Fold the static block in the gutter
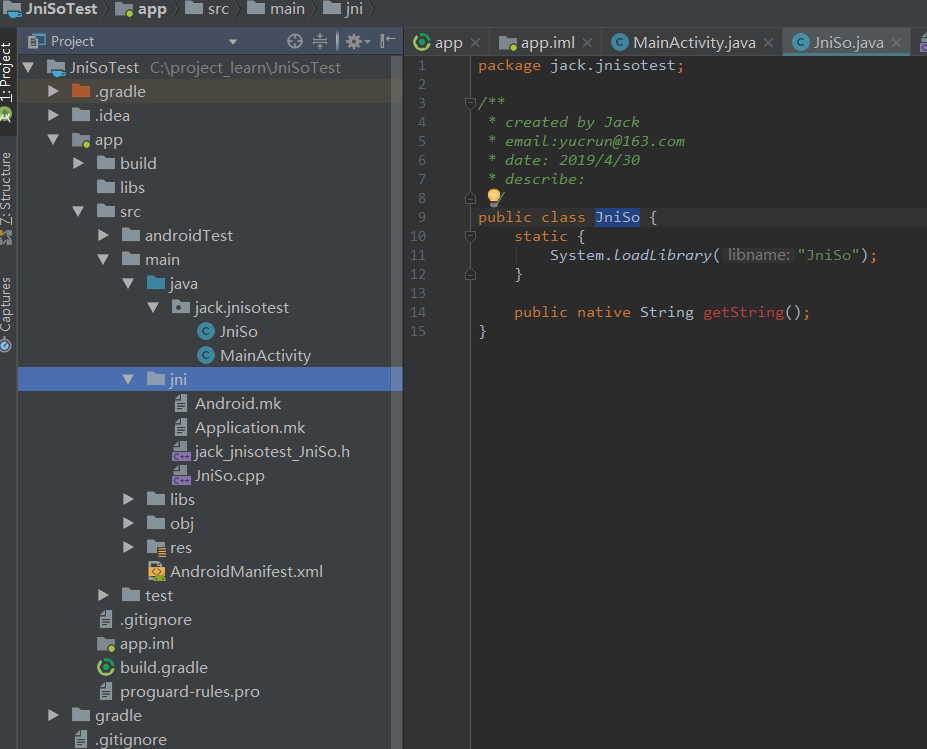This screenshot has height=749, width=927. [469, 236]
